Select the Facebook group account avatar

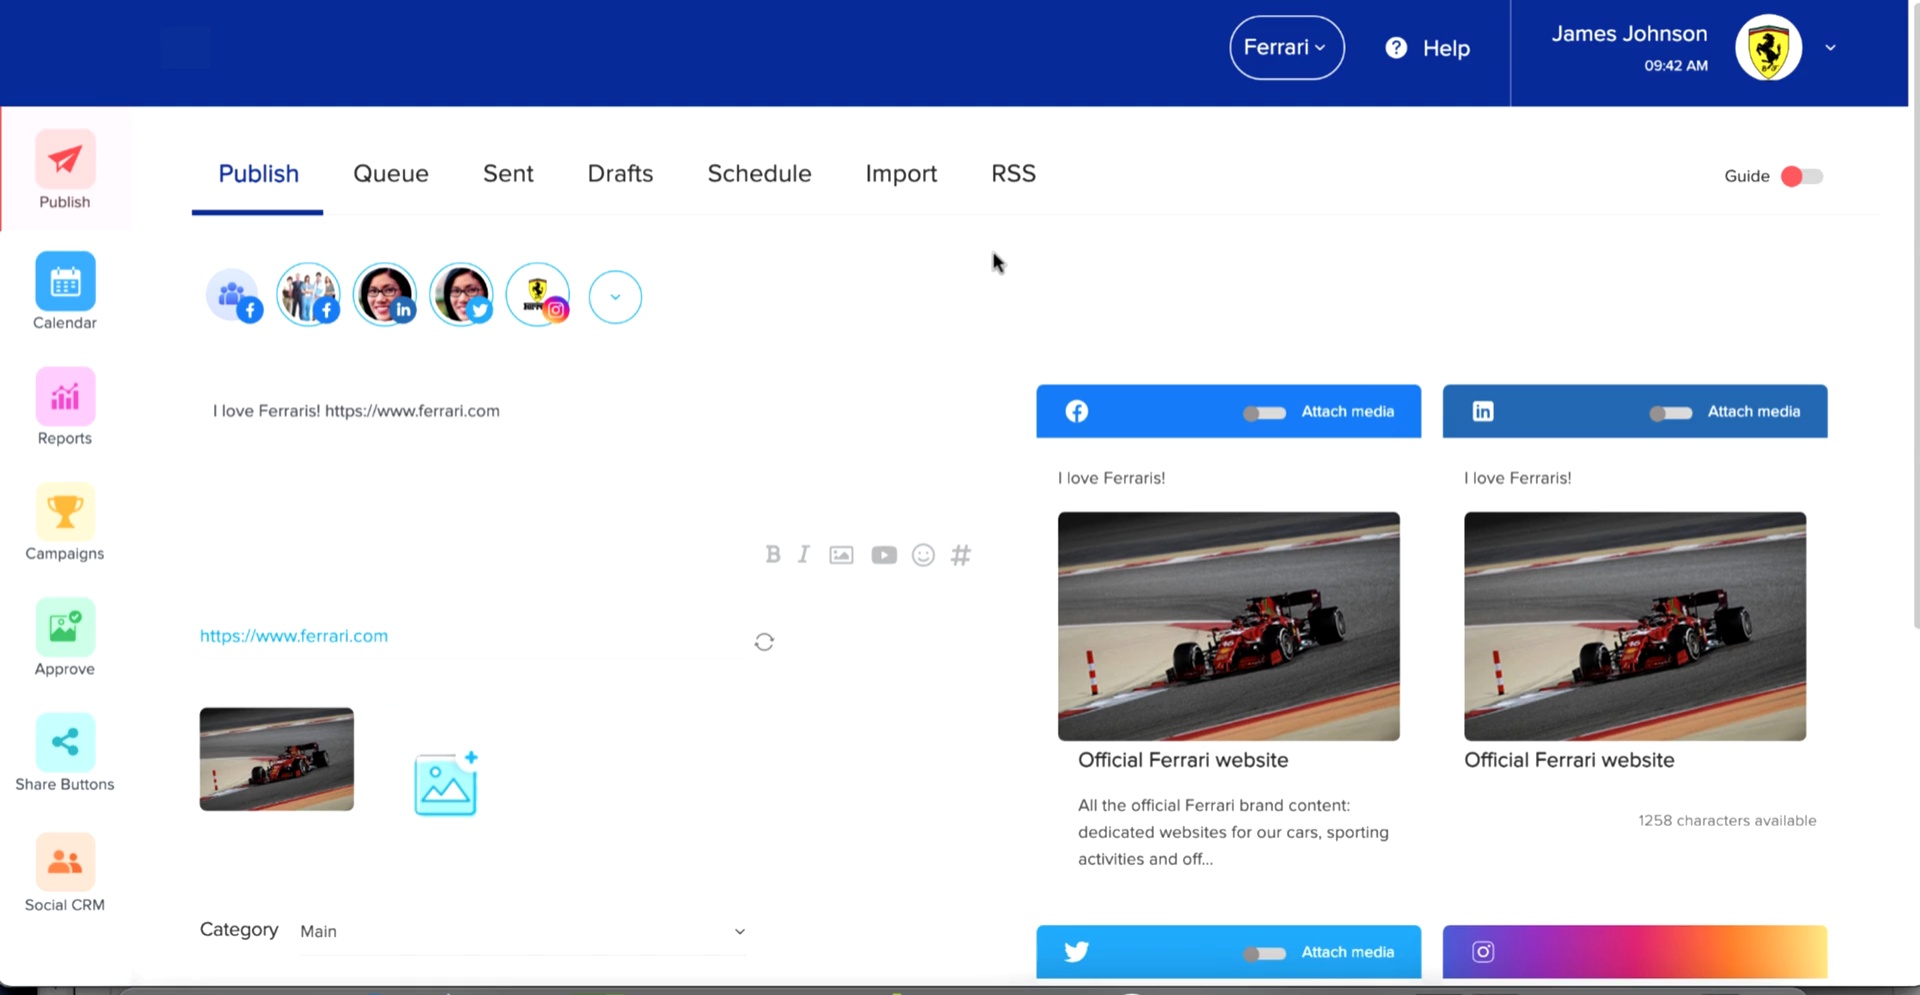pyautogui.click(x=234, y=296)
